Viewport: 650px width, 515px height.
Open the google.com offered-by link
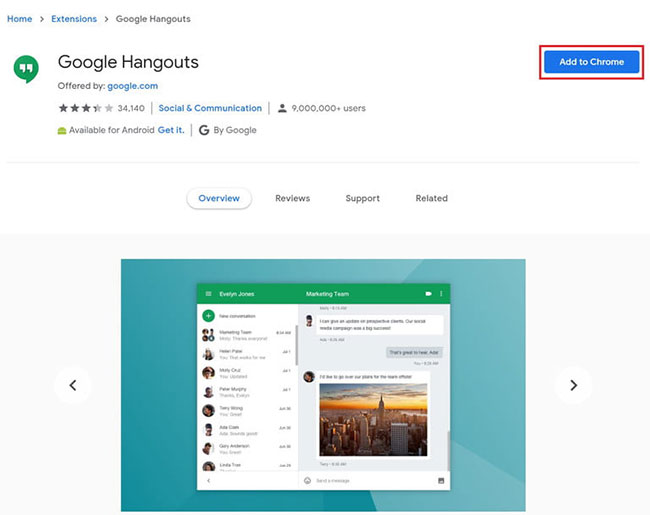click(x=133, y=86)
